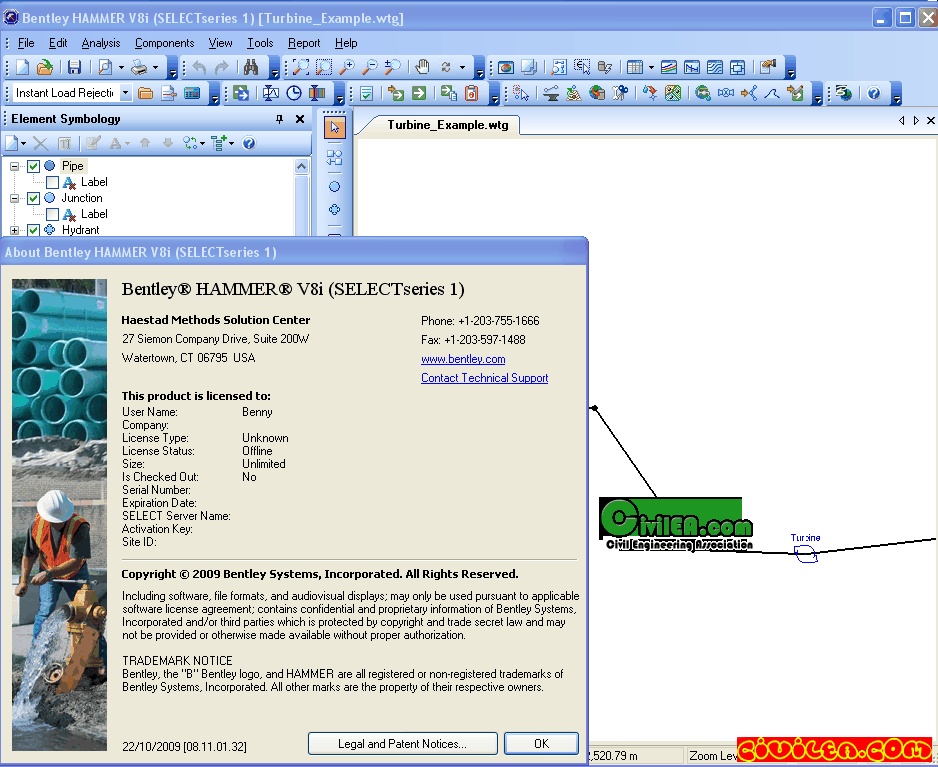Open the File menu

tap(26, 43)
